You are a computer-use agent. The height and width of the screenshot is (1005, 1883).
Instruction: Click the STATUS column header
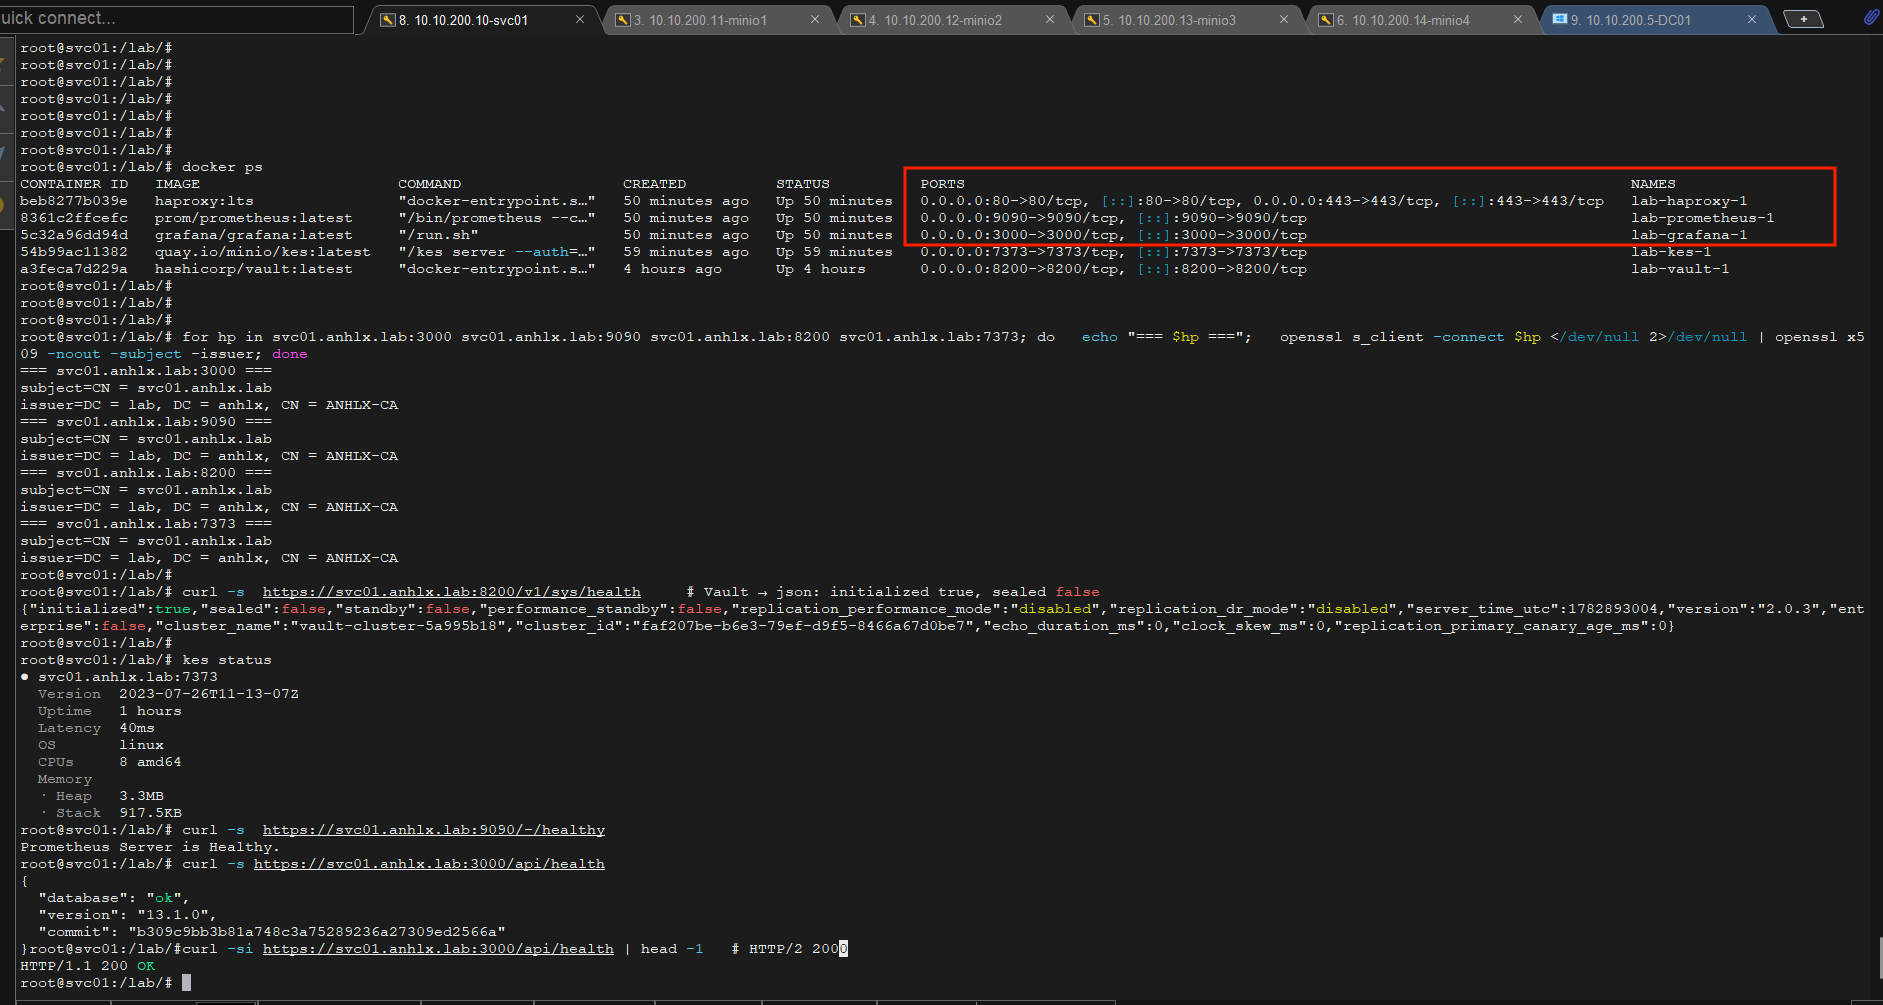tap(803, 184)
